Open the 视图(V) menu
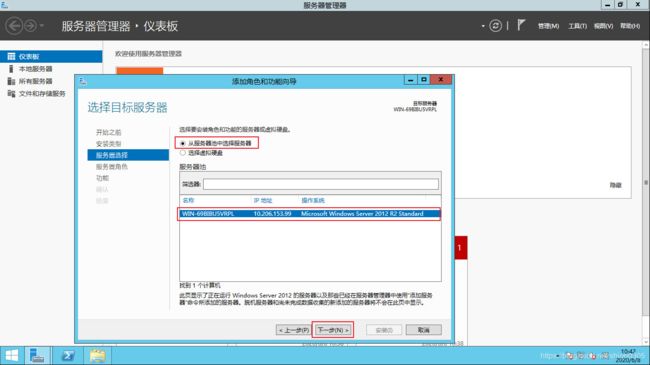 pos(603,26)
